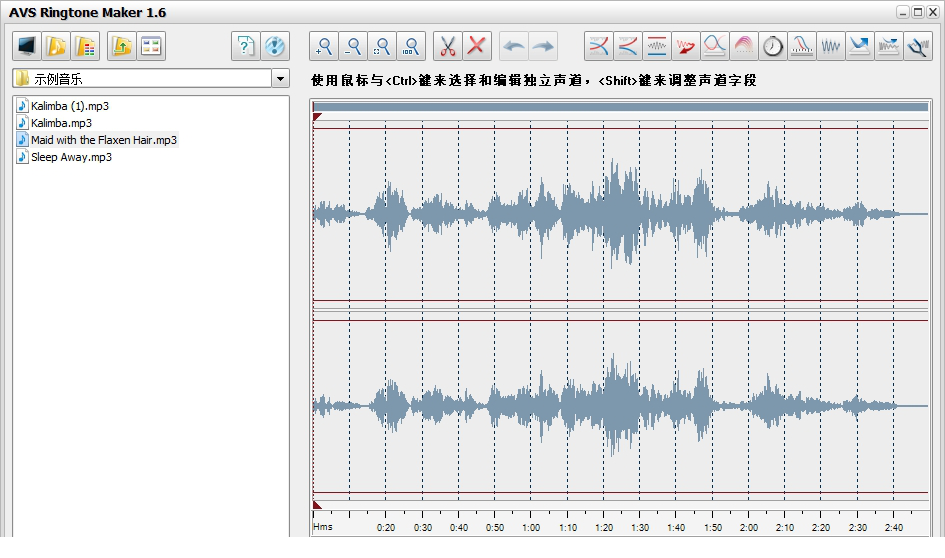Maximize the AVS Ringtone Maker window
The height and width of the screenshot is (558, 945).
917,12
